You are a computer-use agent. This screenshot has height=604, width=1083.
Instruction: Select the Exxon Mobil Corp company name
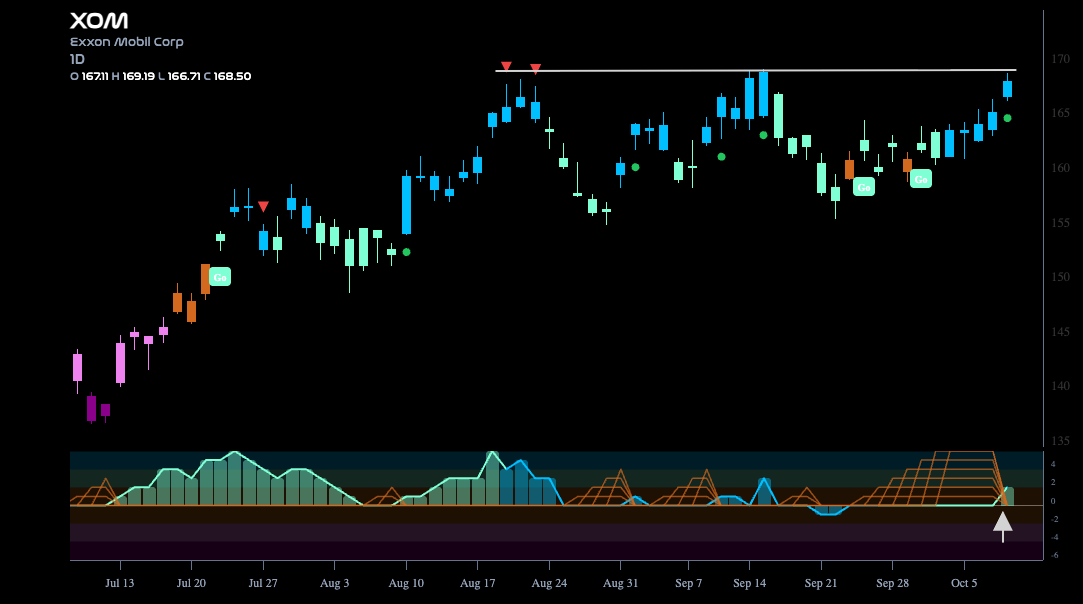pos(126,41)
